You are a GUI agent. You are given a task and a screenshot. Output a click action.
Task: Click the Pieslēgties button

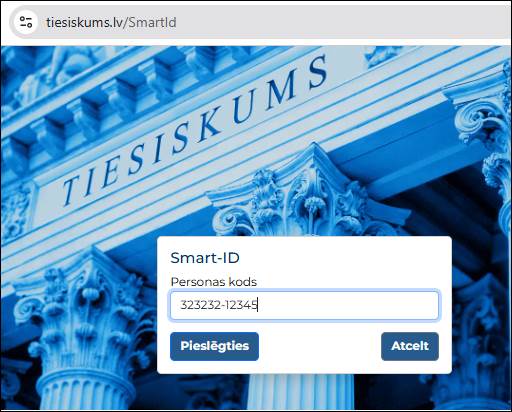(214, 346)
